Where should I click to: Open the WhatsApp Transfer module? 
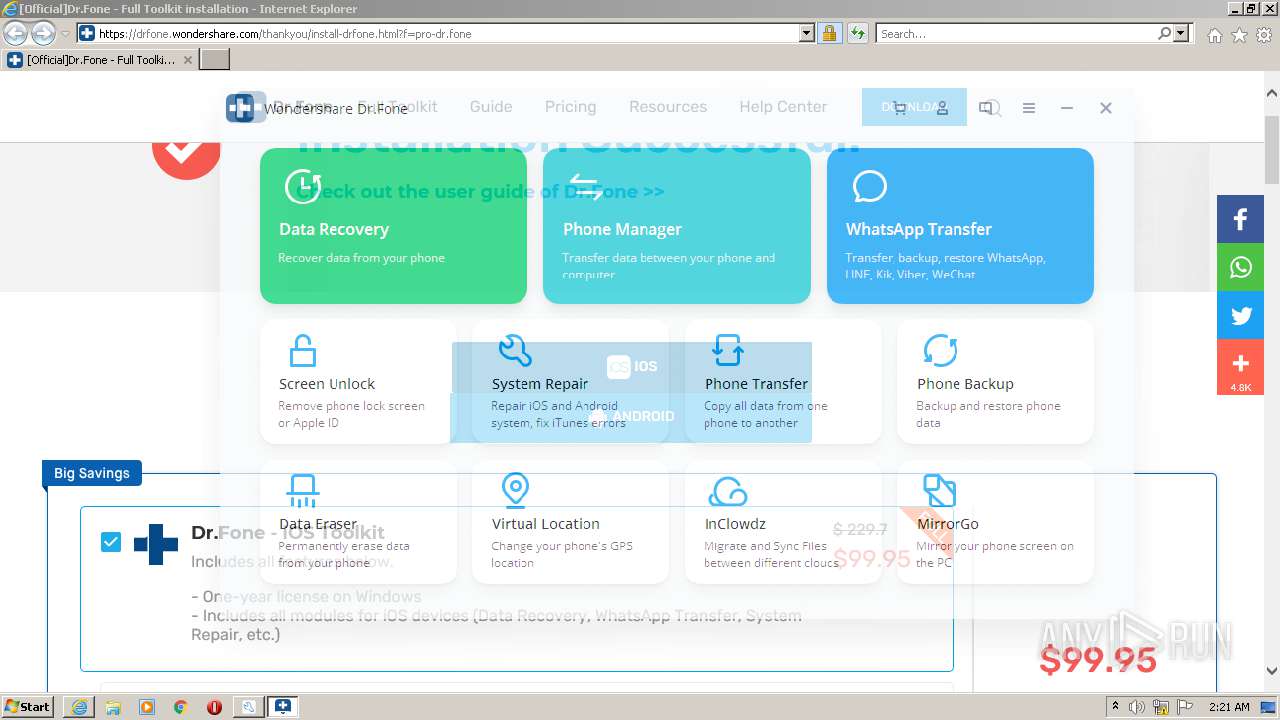[960, 226]
